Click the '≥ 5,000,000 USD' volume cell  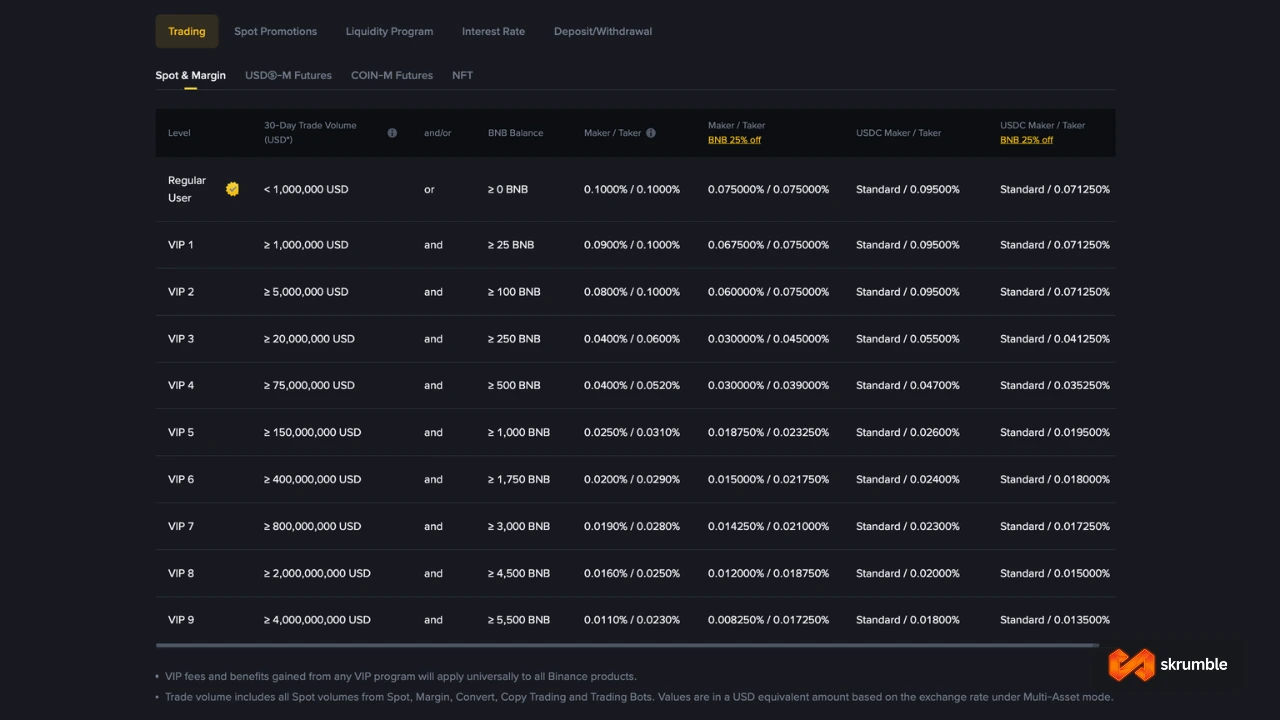306,292
